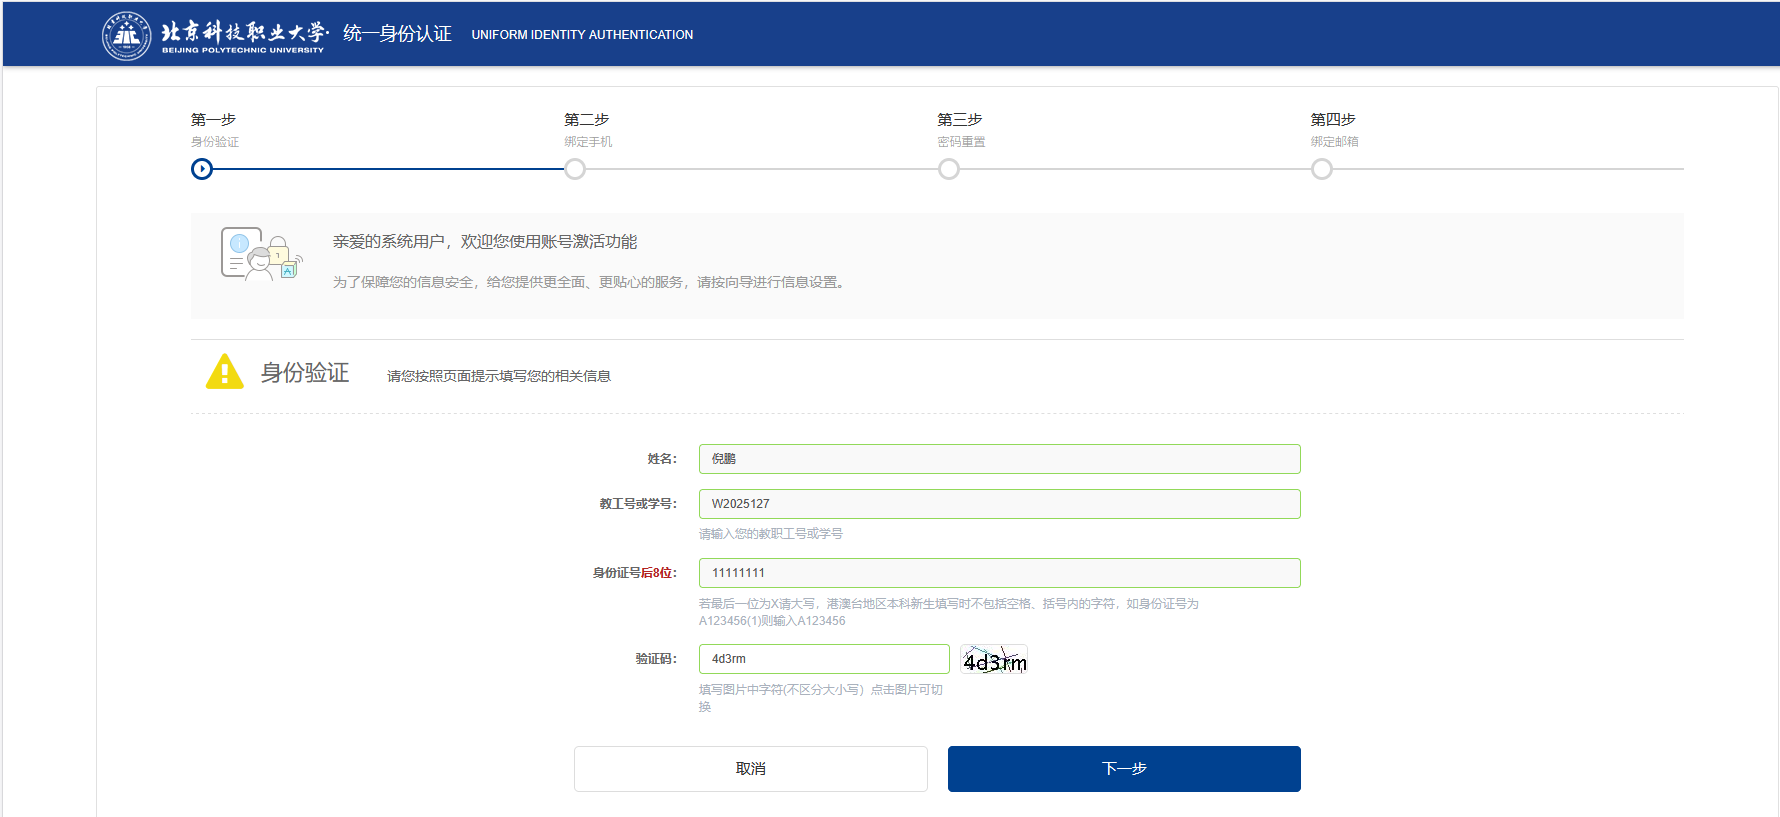Refresh the 4d3rm captcha image
The height and width of the screenshot is (817, 1780).
[x=994, y=660]
